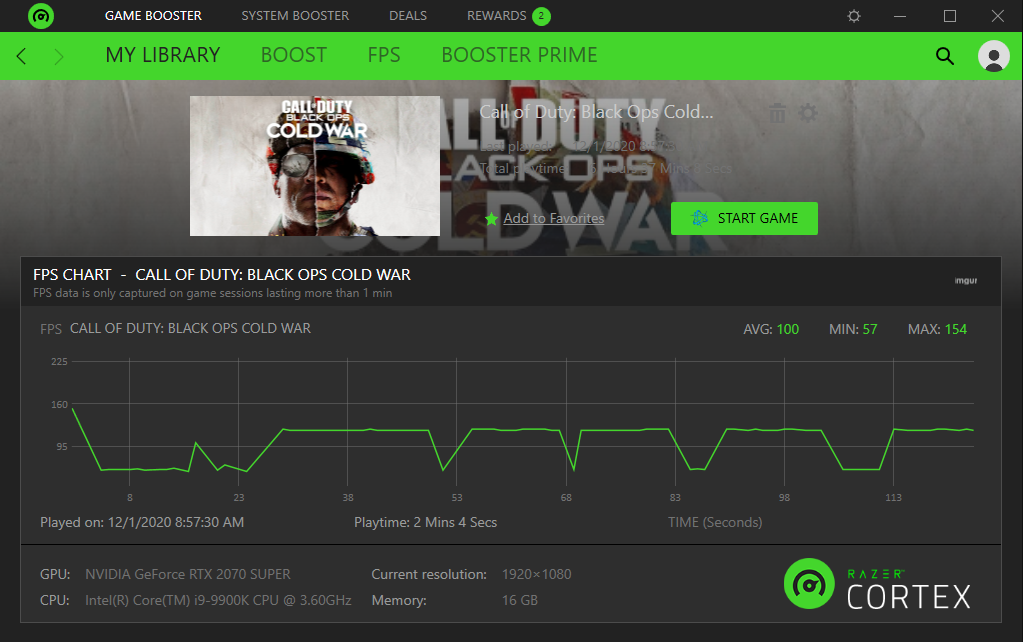Click the FPS Chart heading text
The width and height of the screenshot is (1023, 642).
click(222, 275)
